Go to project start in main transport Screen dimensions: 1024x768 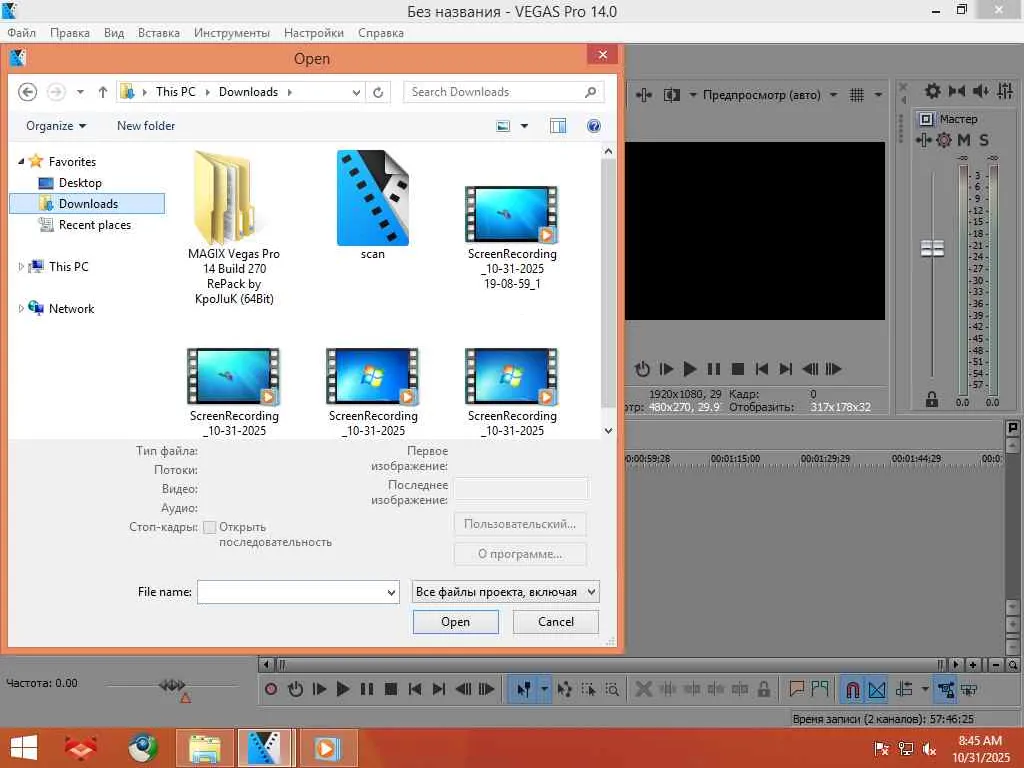click(415, 689)
